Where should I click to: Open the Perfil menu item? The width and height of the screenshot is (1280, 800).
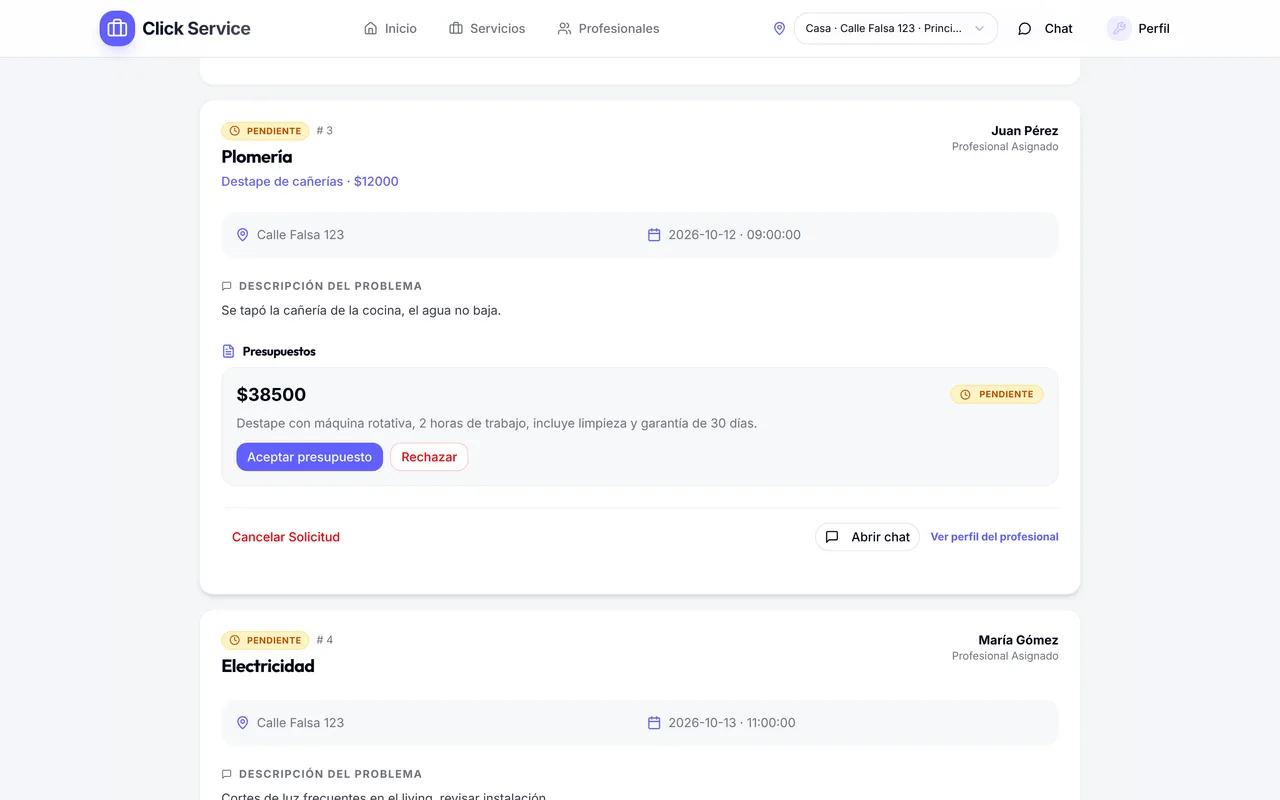1139,29
